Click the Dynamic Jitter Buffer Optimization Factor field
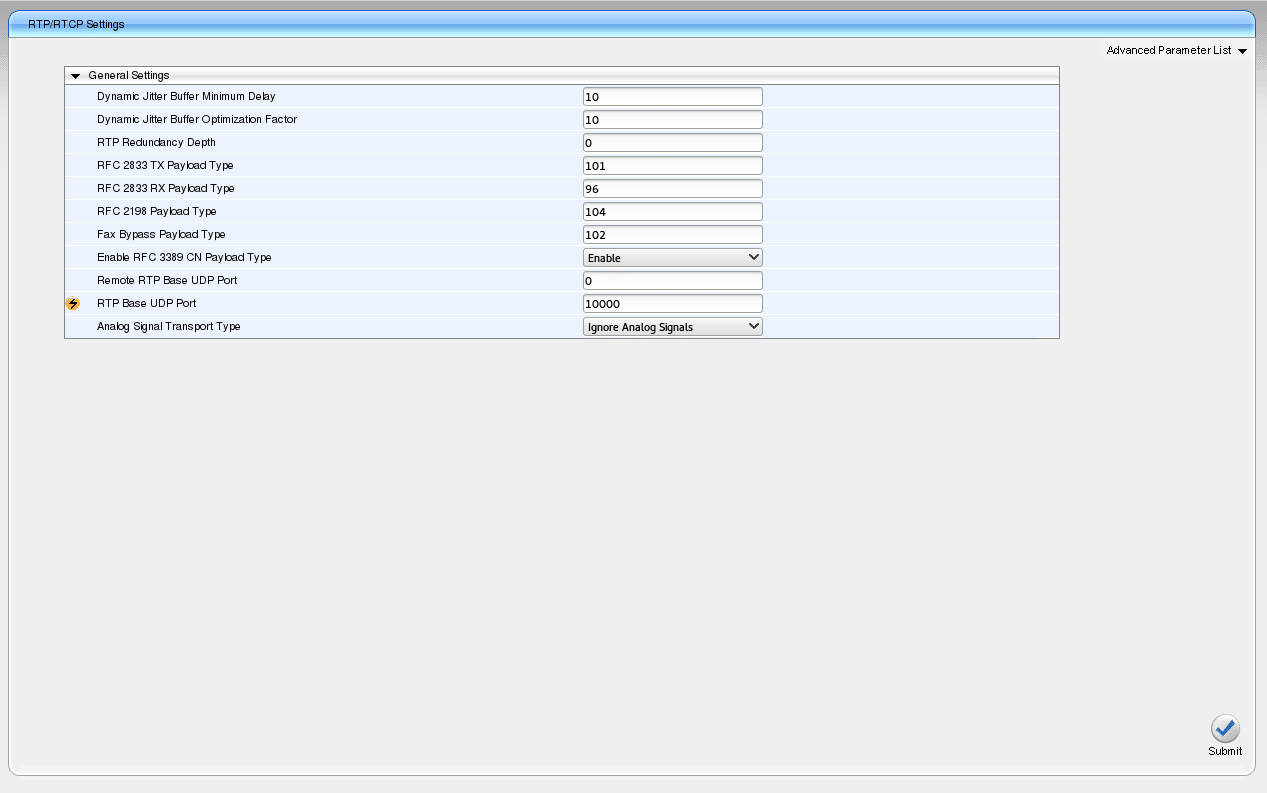 click(x=673, y=119)
